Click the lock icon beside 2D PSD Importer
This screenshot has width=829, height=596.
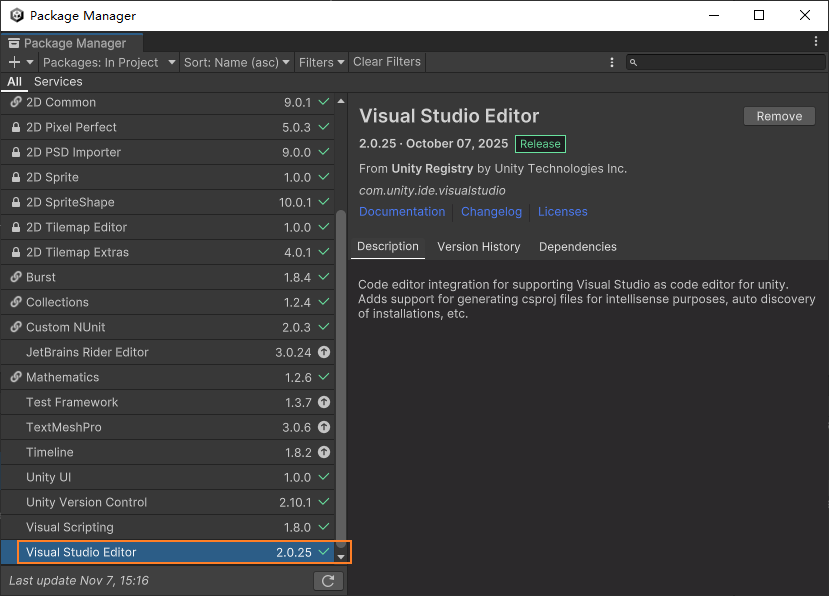(16, 152)
